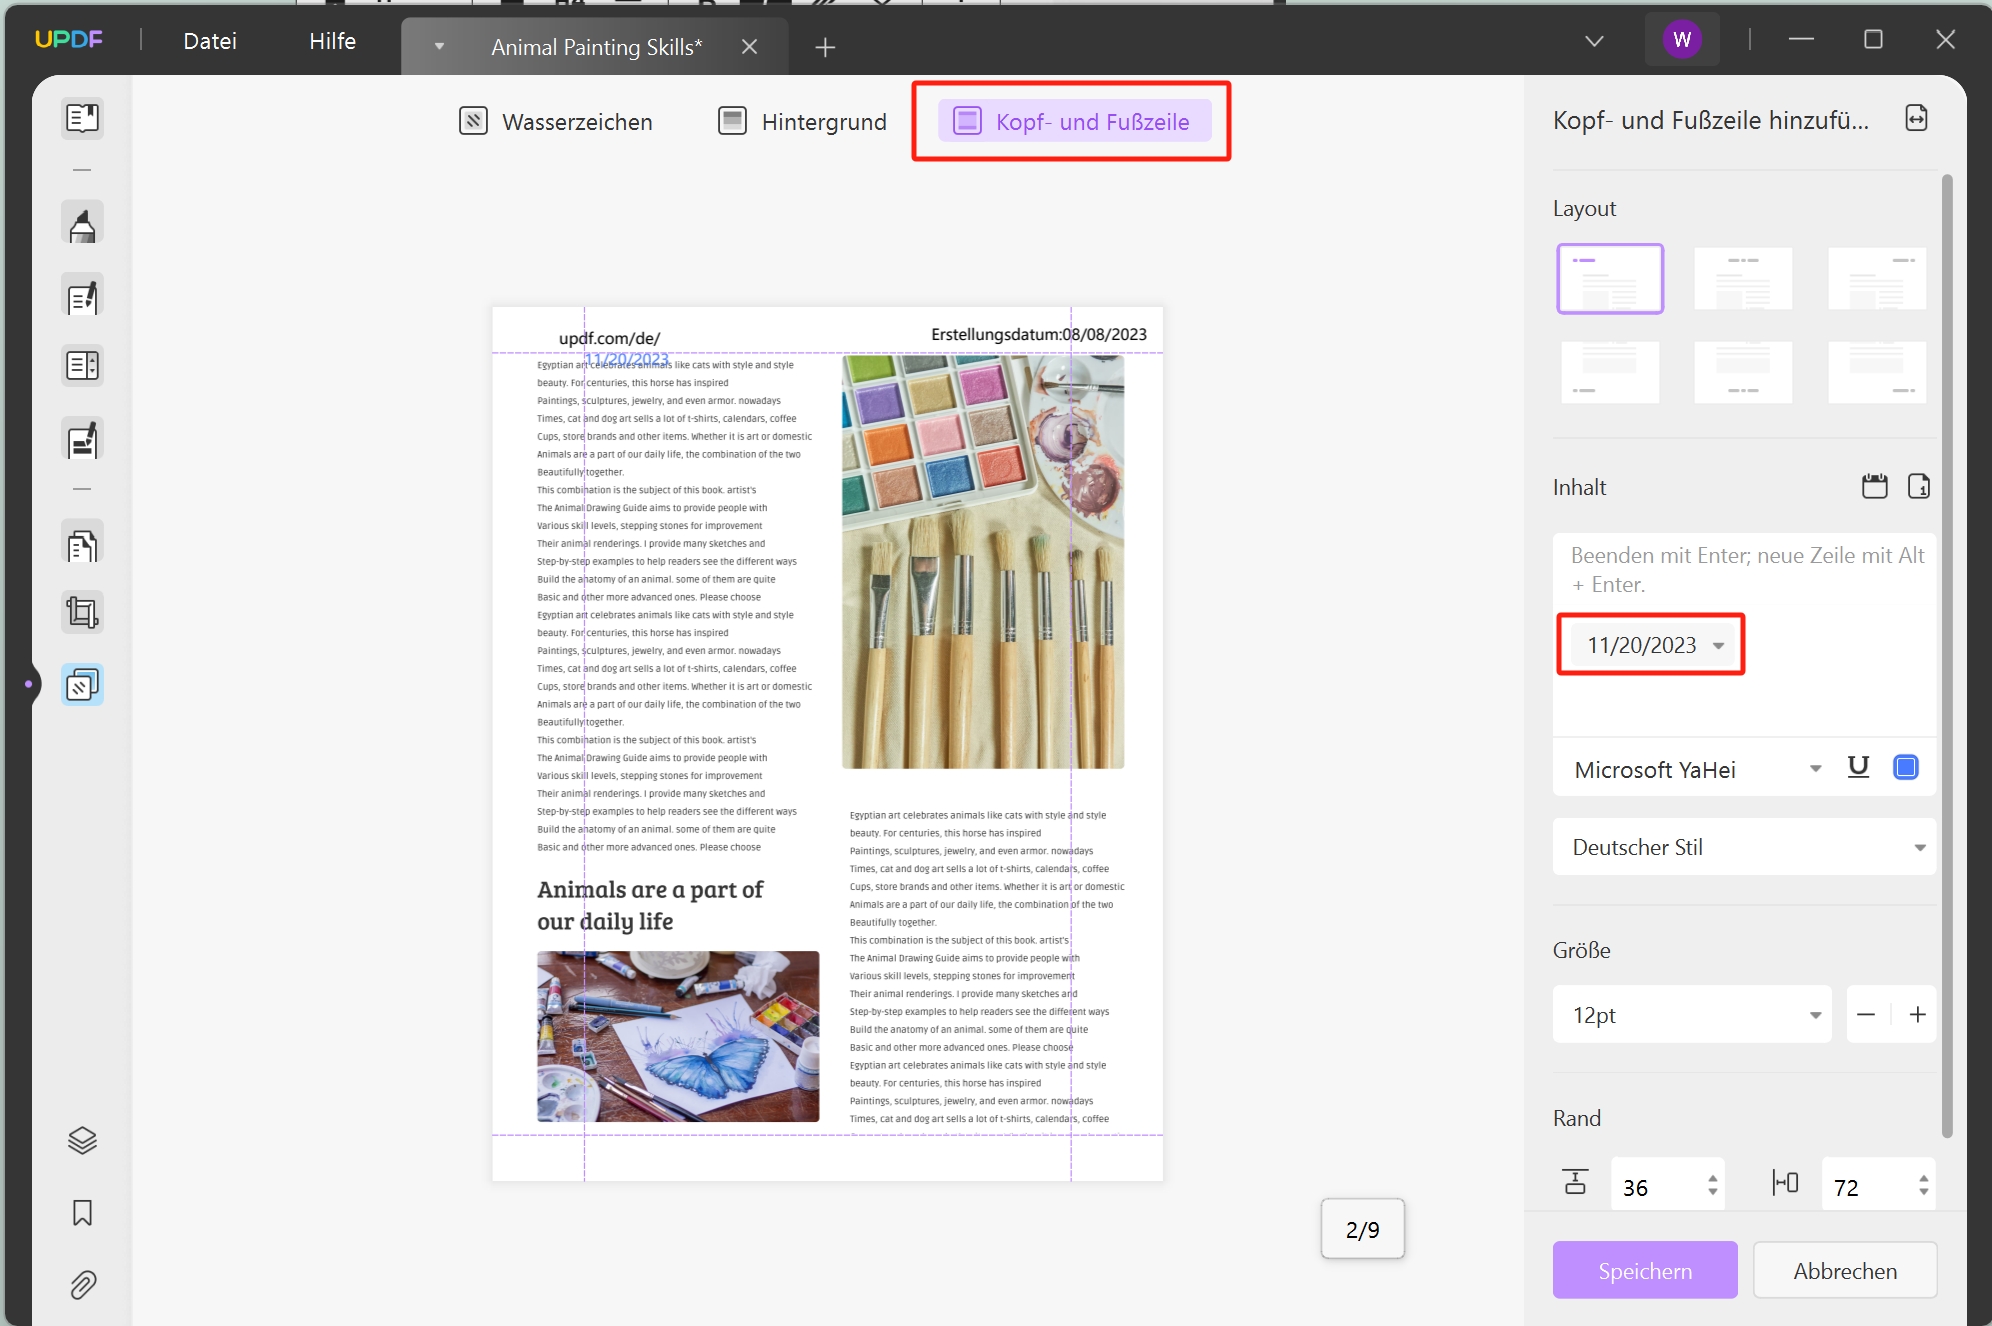Open the Datei menu

click(x=210, y=41)
